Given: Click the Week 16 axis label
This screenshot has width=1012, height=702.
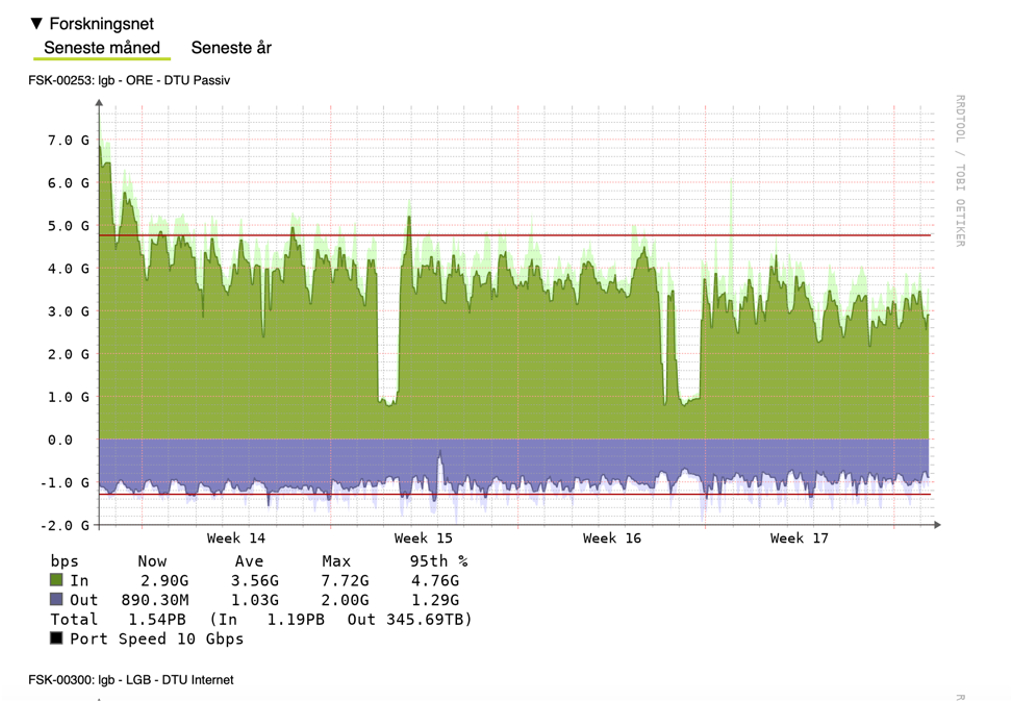Looking at the screenshot, I should point(612,538).
